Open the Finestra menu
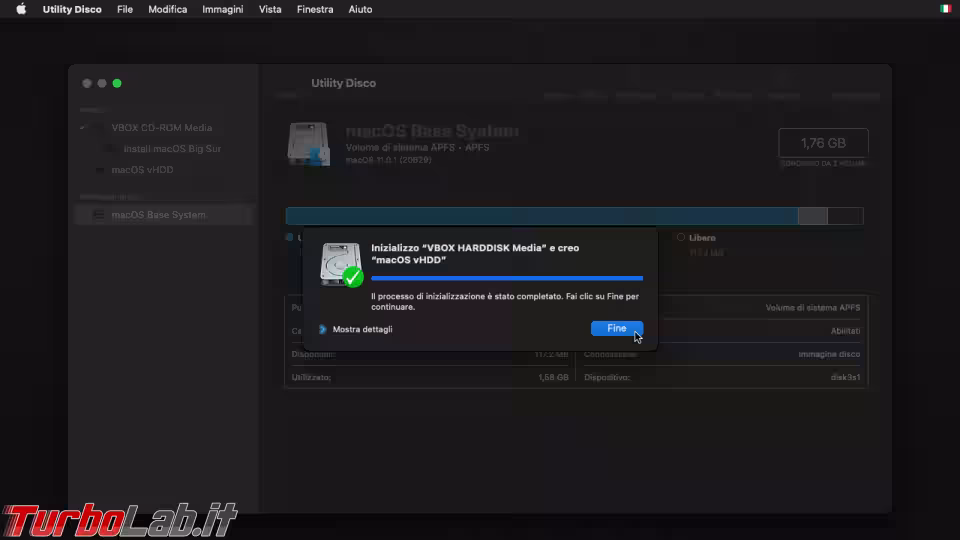This screenshot has height=540, width=960. click(x=315, y=9)
